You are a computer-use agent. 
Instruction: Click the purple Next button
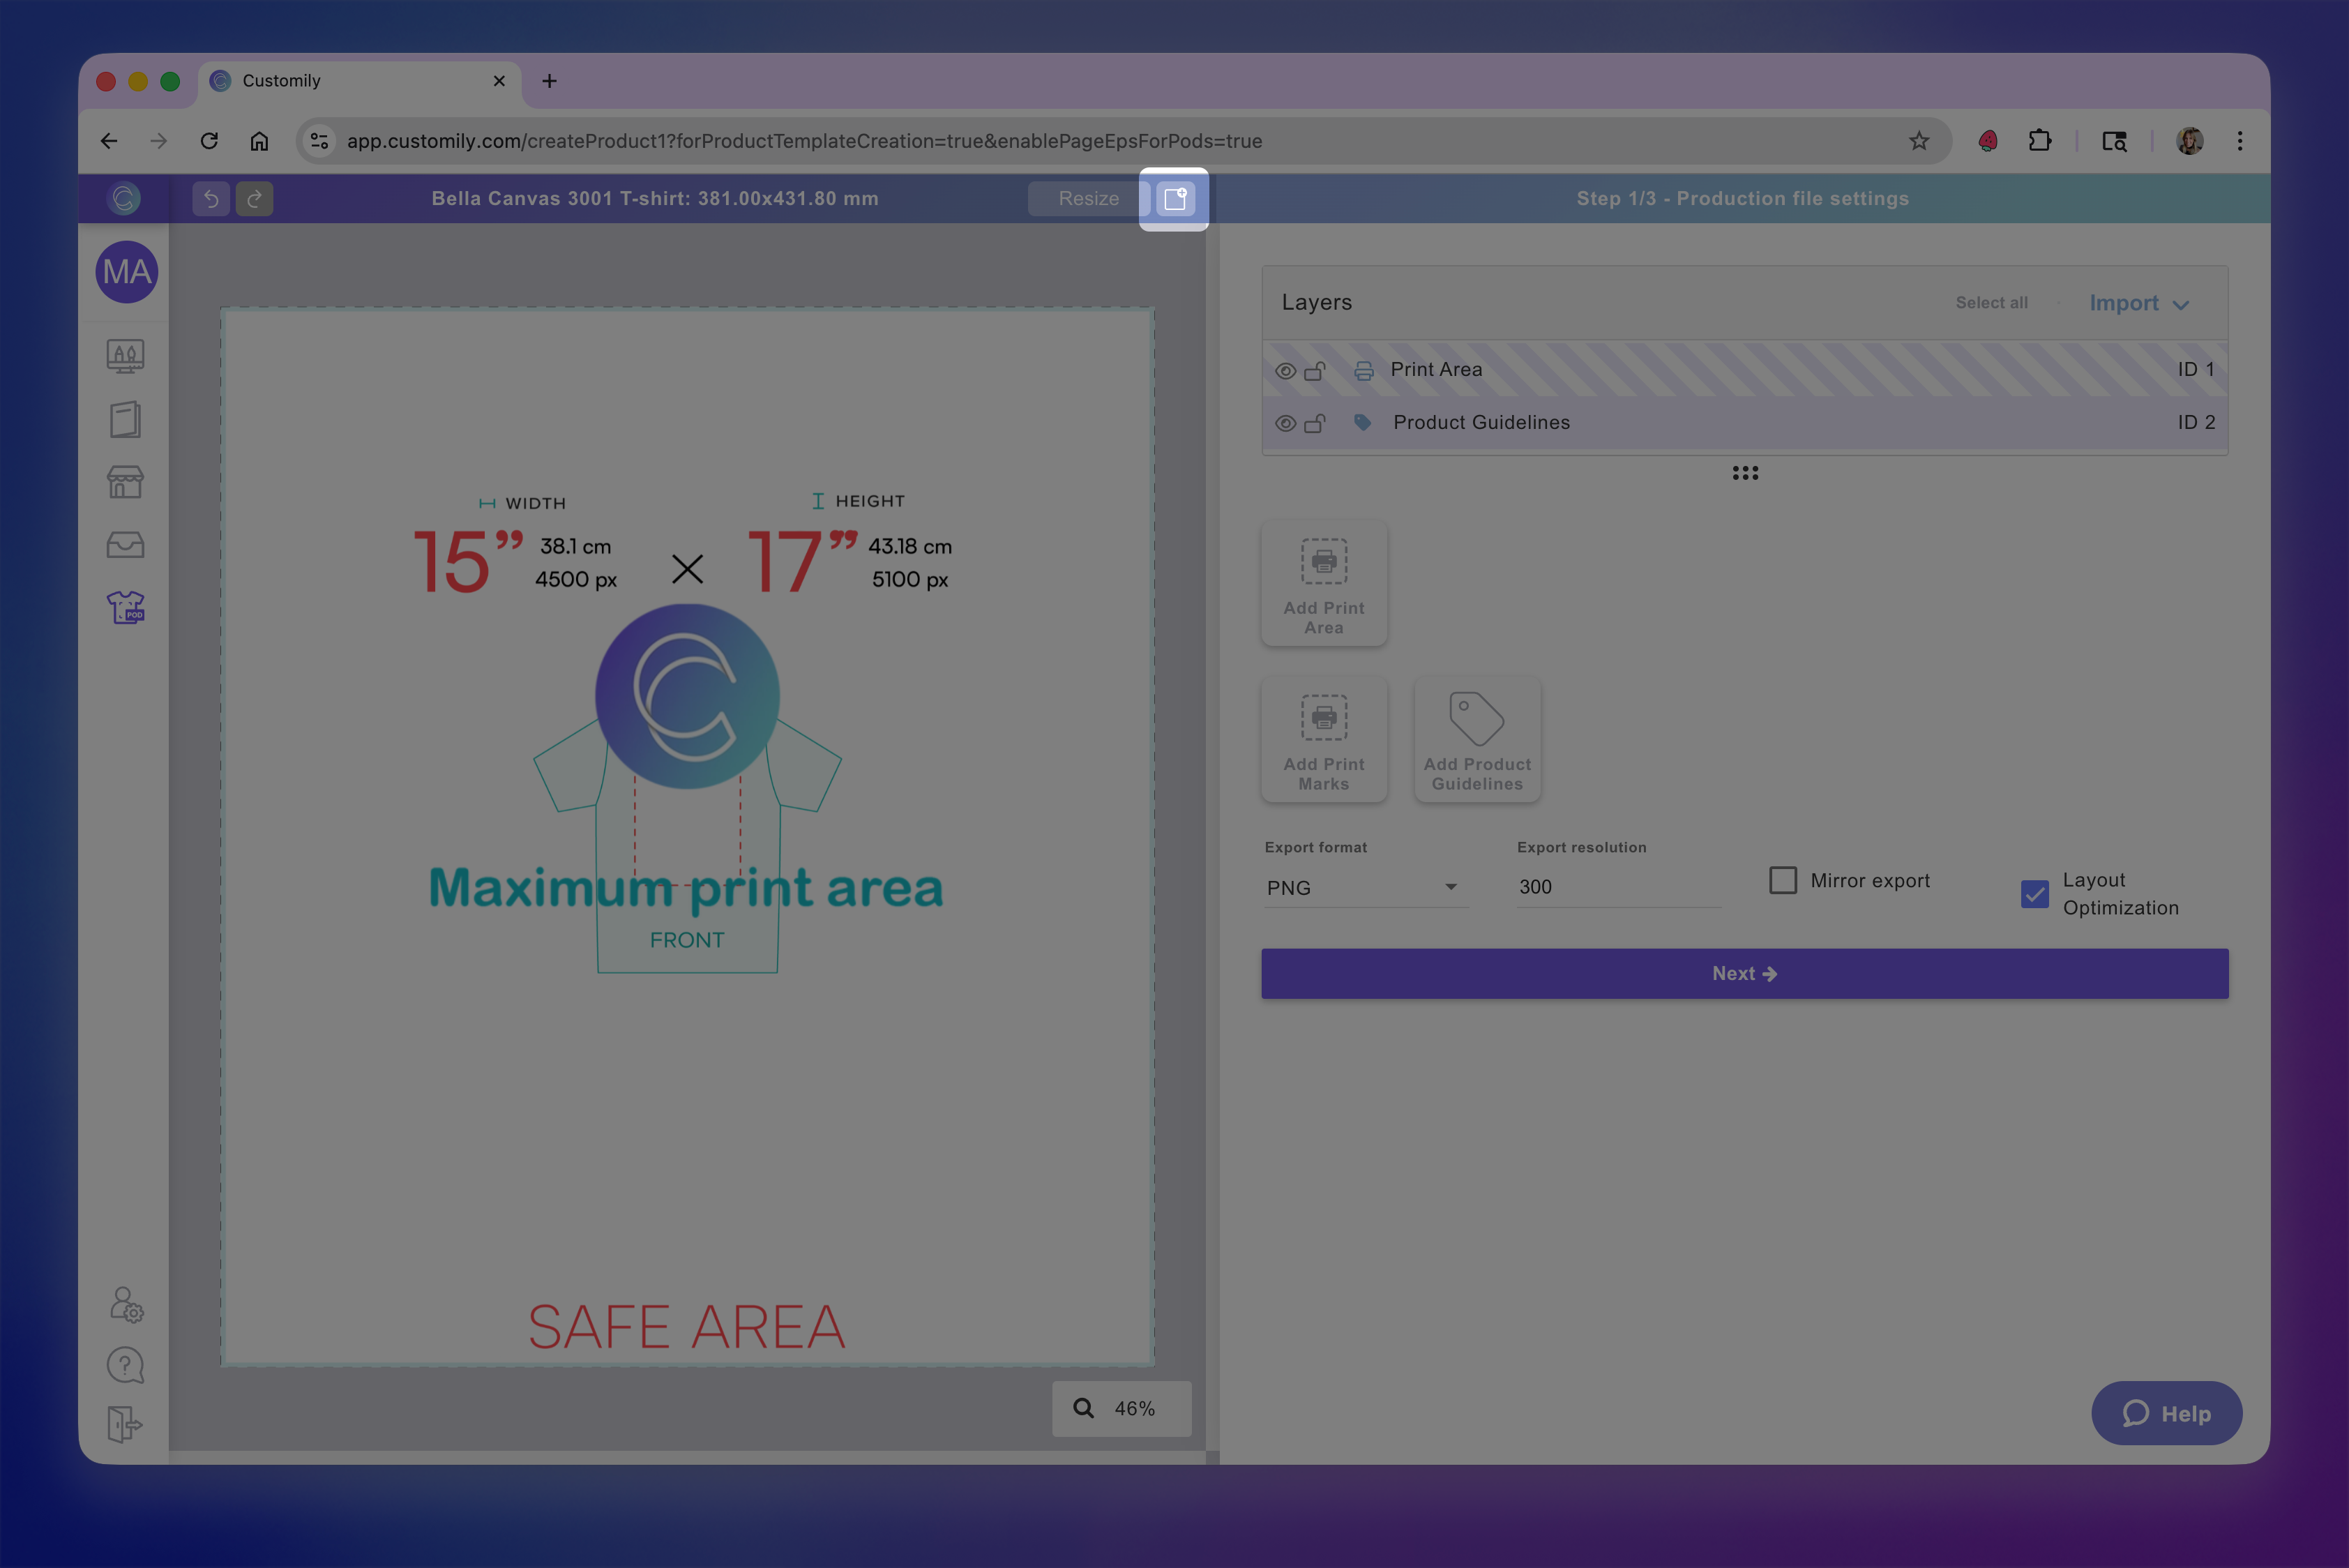pyautogui.click(x=1744, y=973)
